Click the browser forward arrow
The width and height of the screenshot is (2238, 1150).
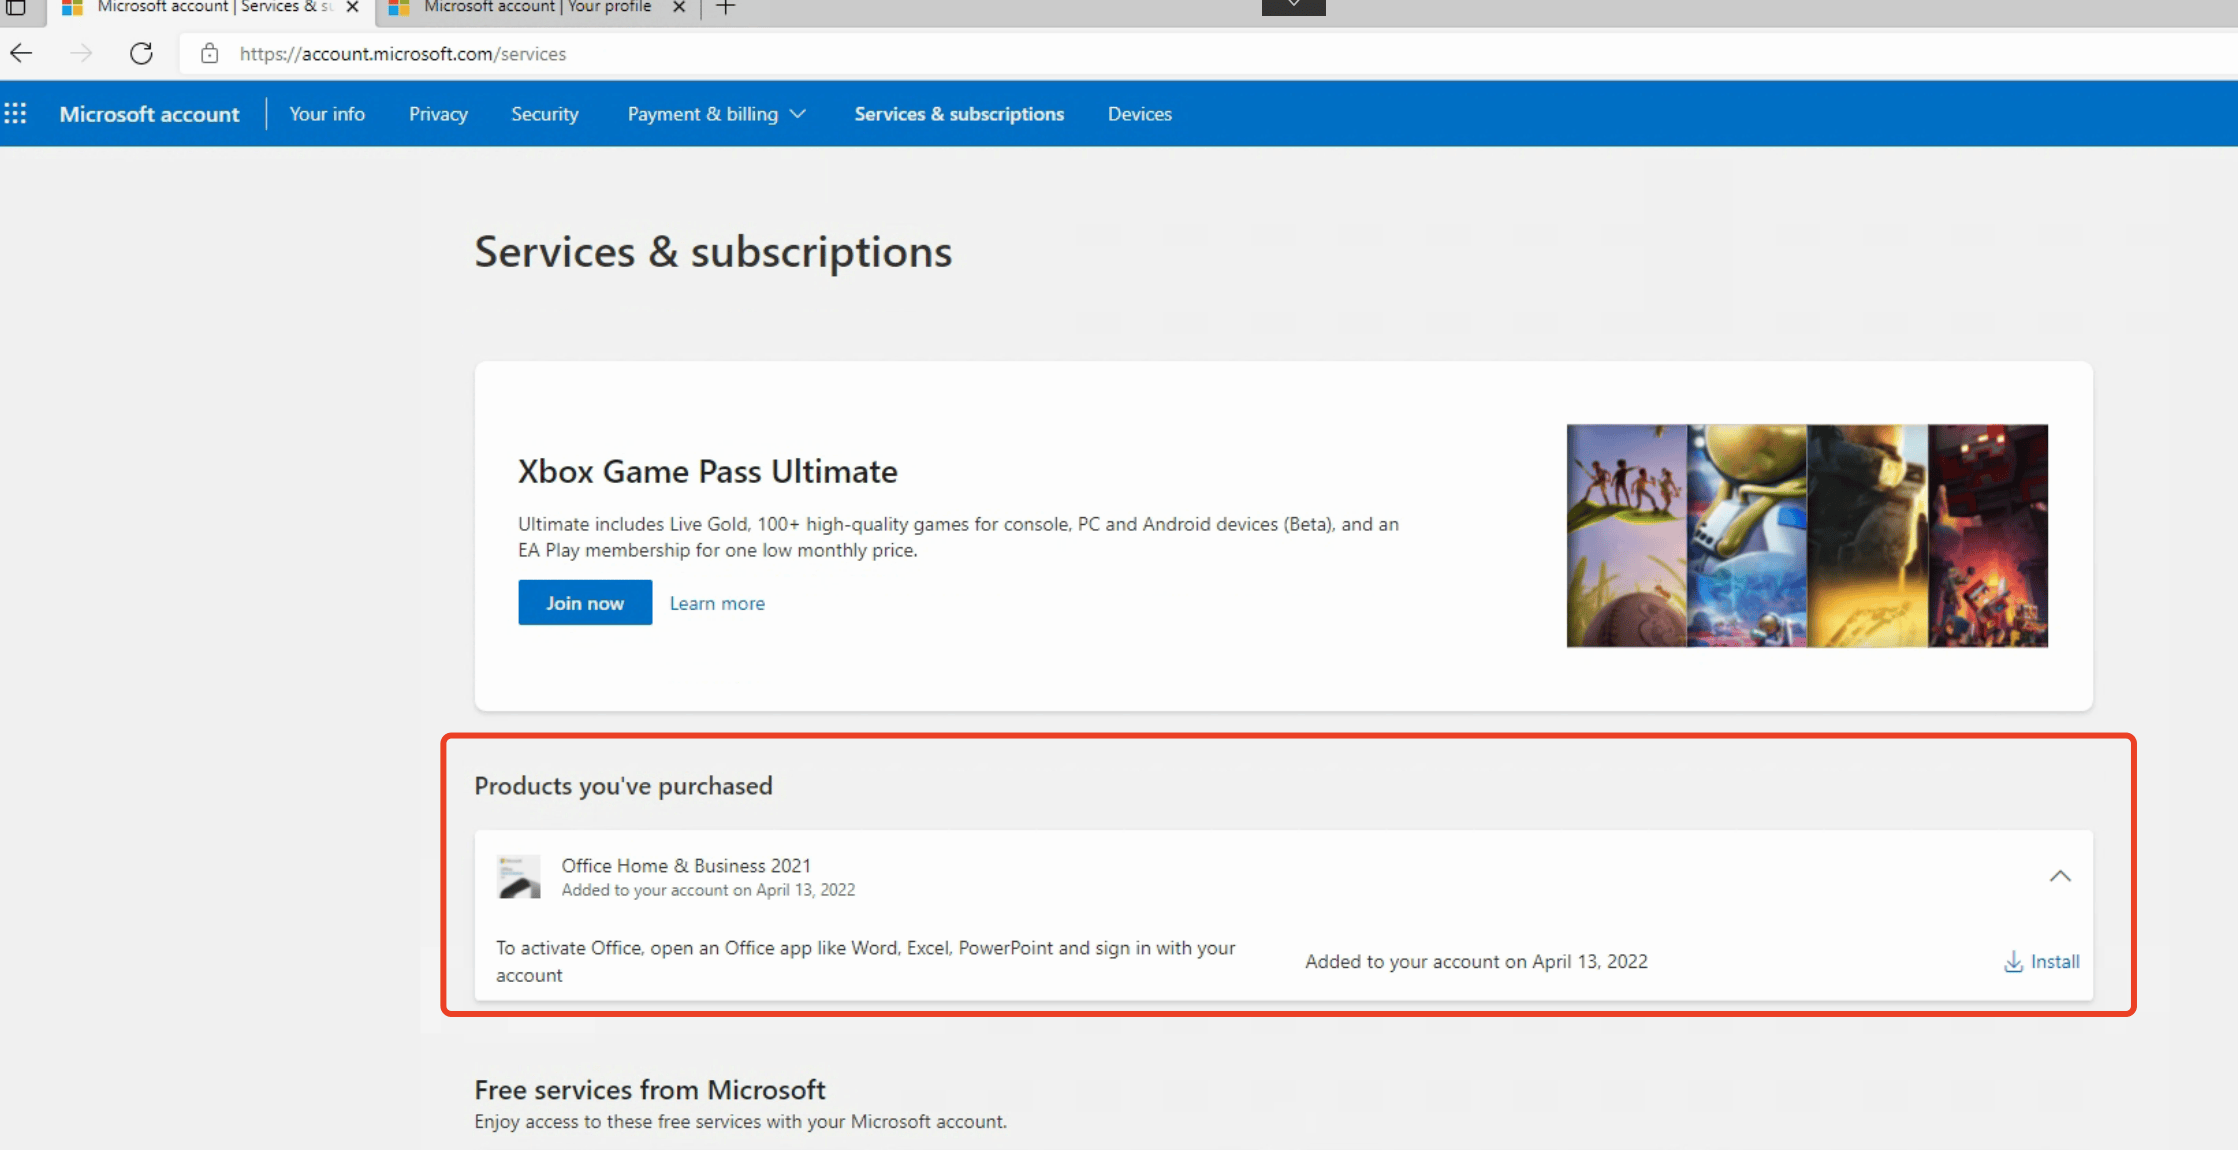(x=81, y=53)
